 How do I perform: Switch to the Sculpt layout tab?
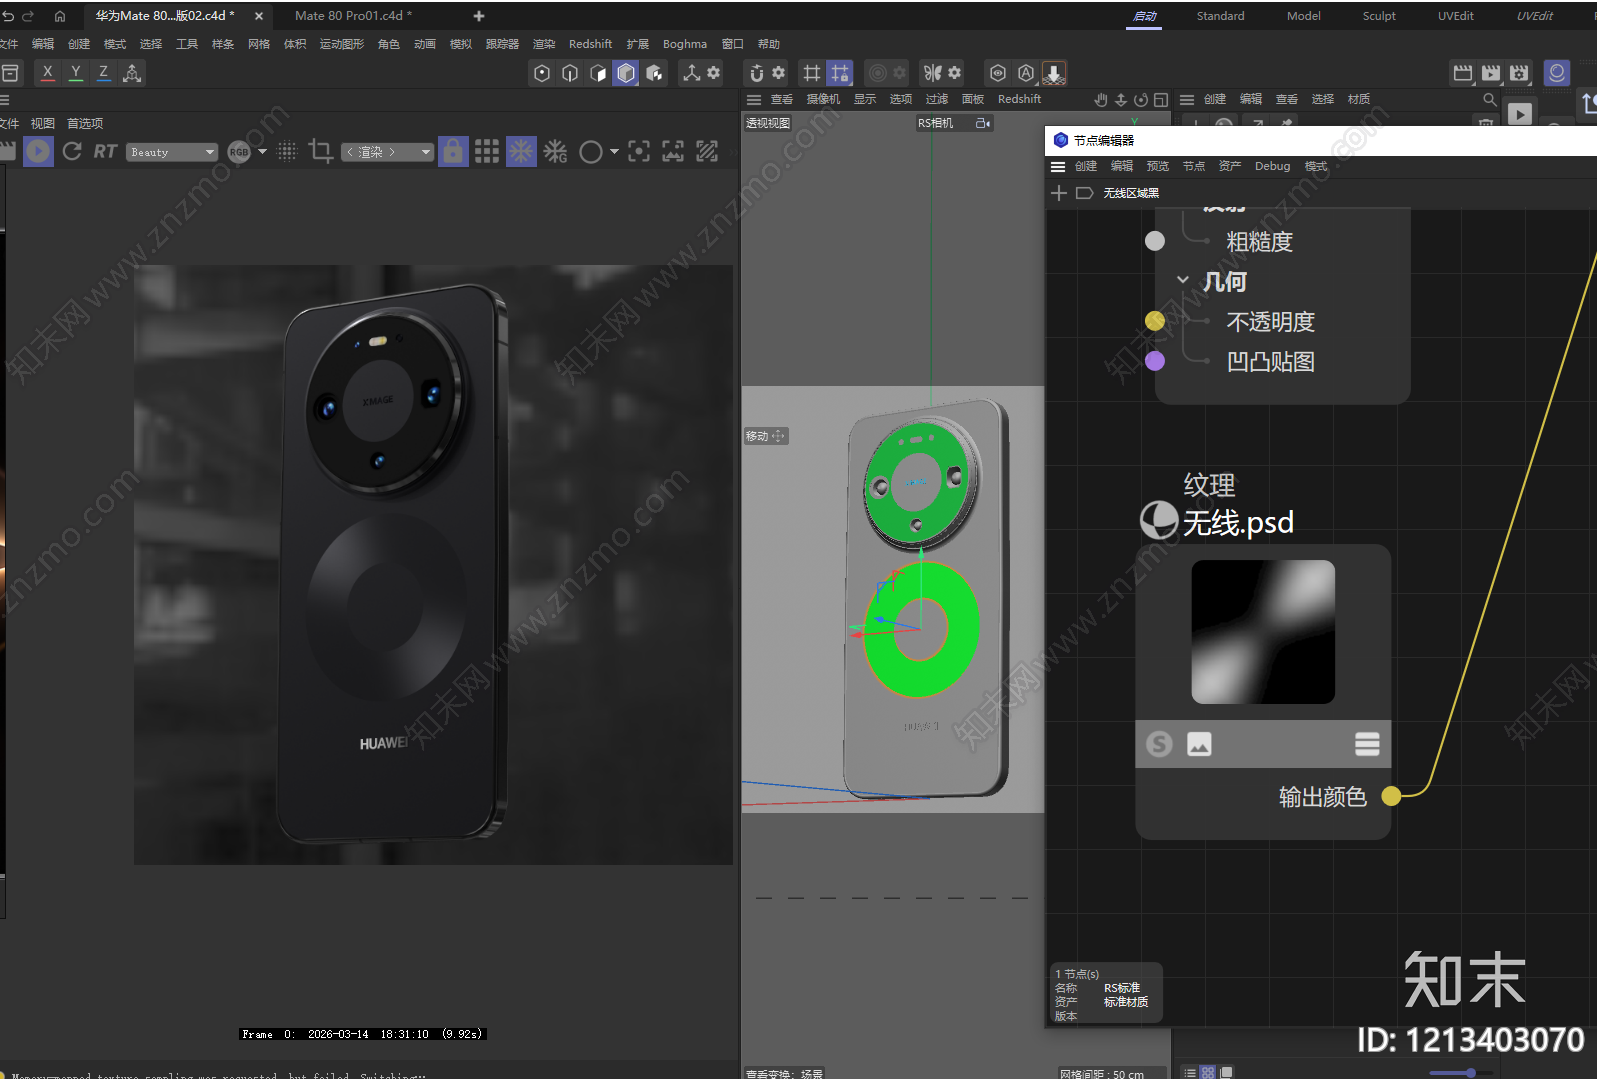pos(1379,16)
